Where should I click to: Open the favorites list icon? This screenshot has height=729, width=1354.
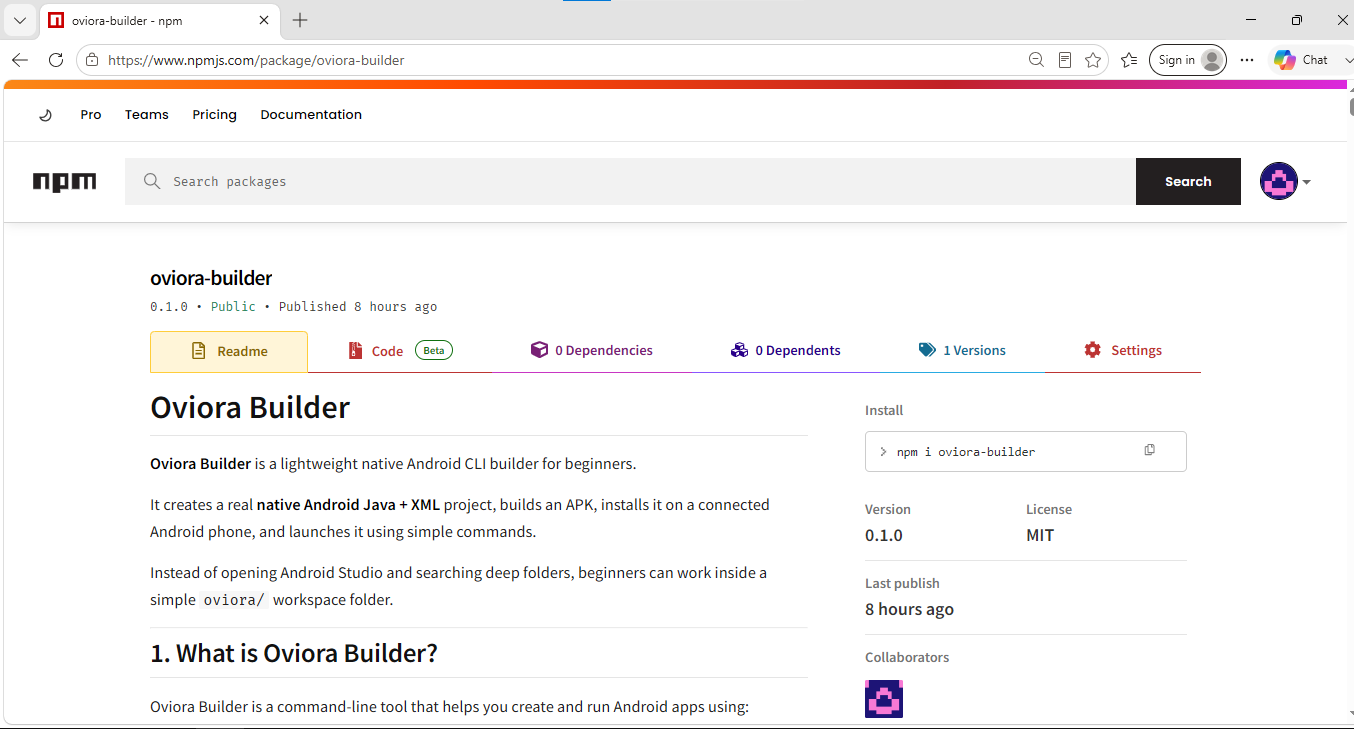1129,60
